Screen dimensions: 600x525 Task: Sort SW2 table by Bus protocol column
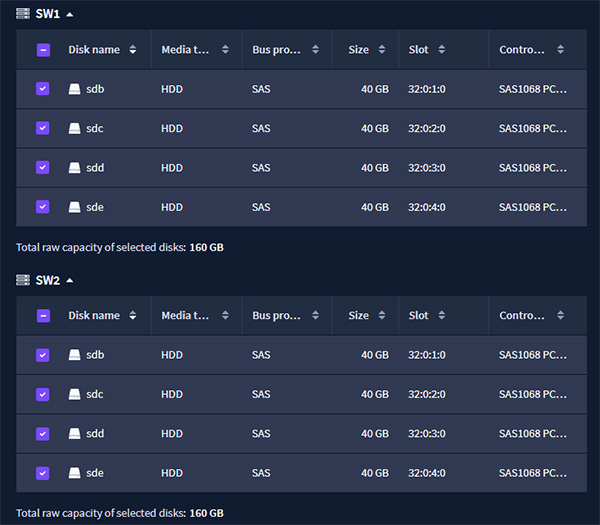pyautogui.click(x=315, y=315)
